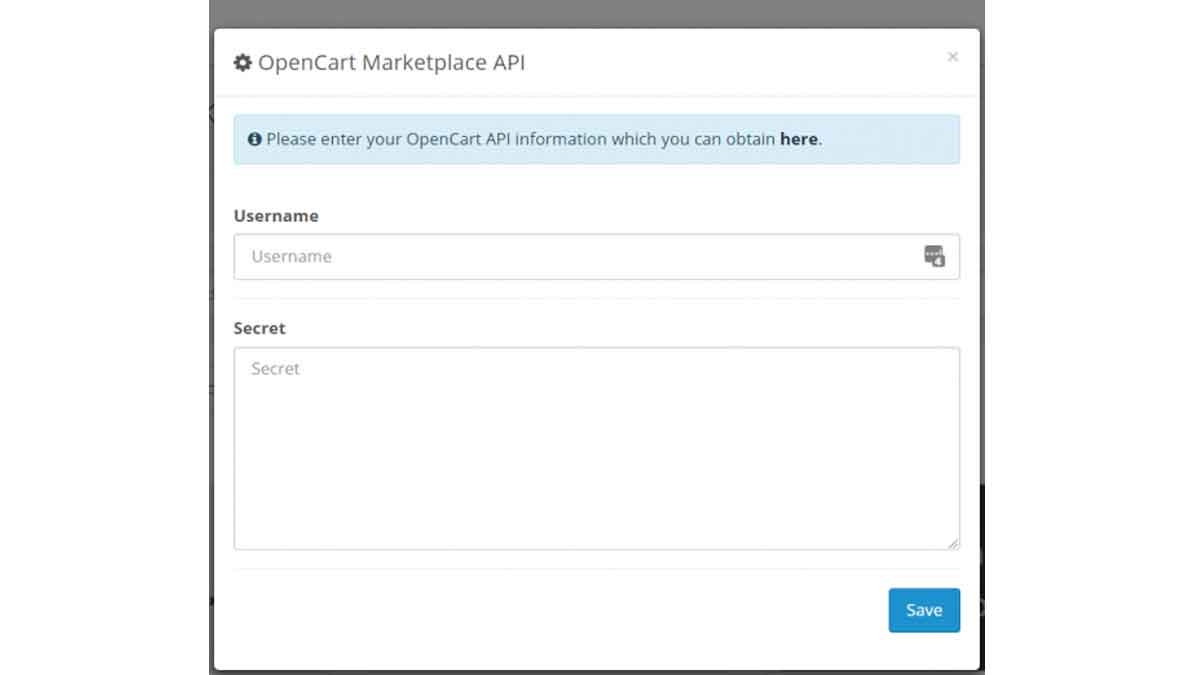Screen dimensions: 1200x675
Task: Click the 'OpenCart Marketplace API' title text
Action: [x=391, y=63]
